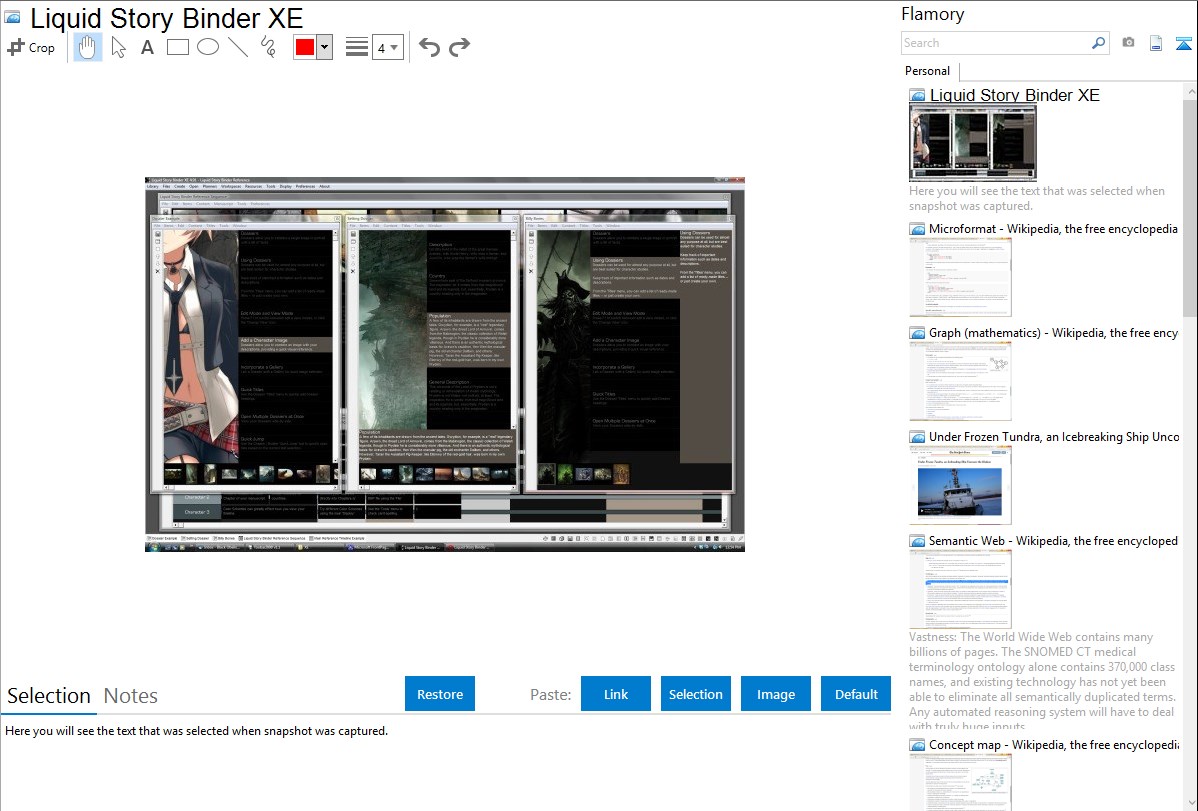
Task: Redo the last annotation
Action: point(459,47)
